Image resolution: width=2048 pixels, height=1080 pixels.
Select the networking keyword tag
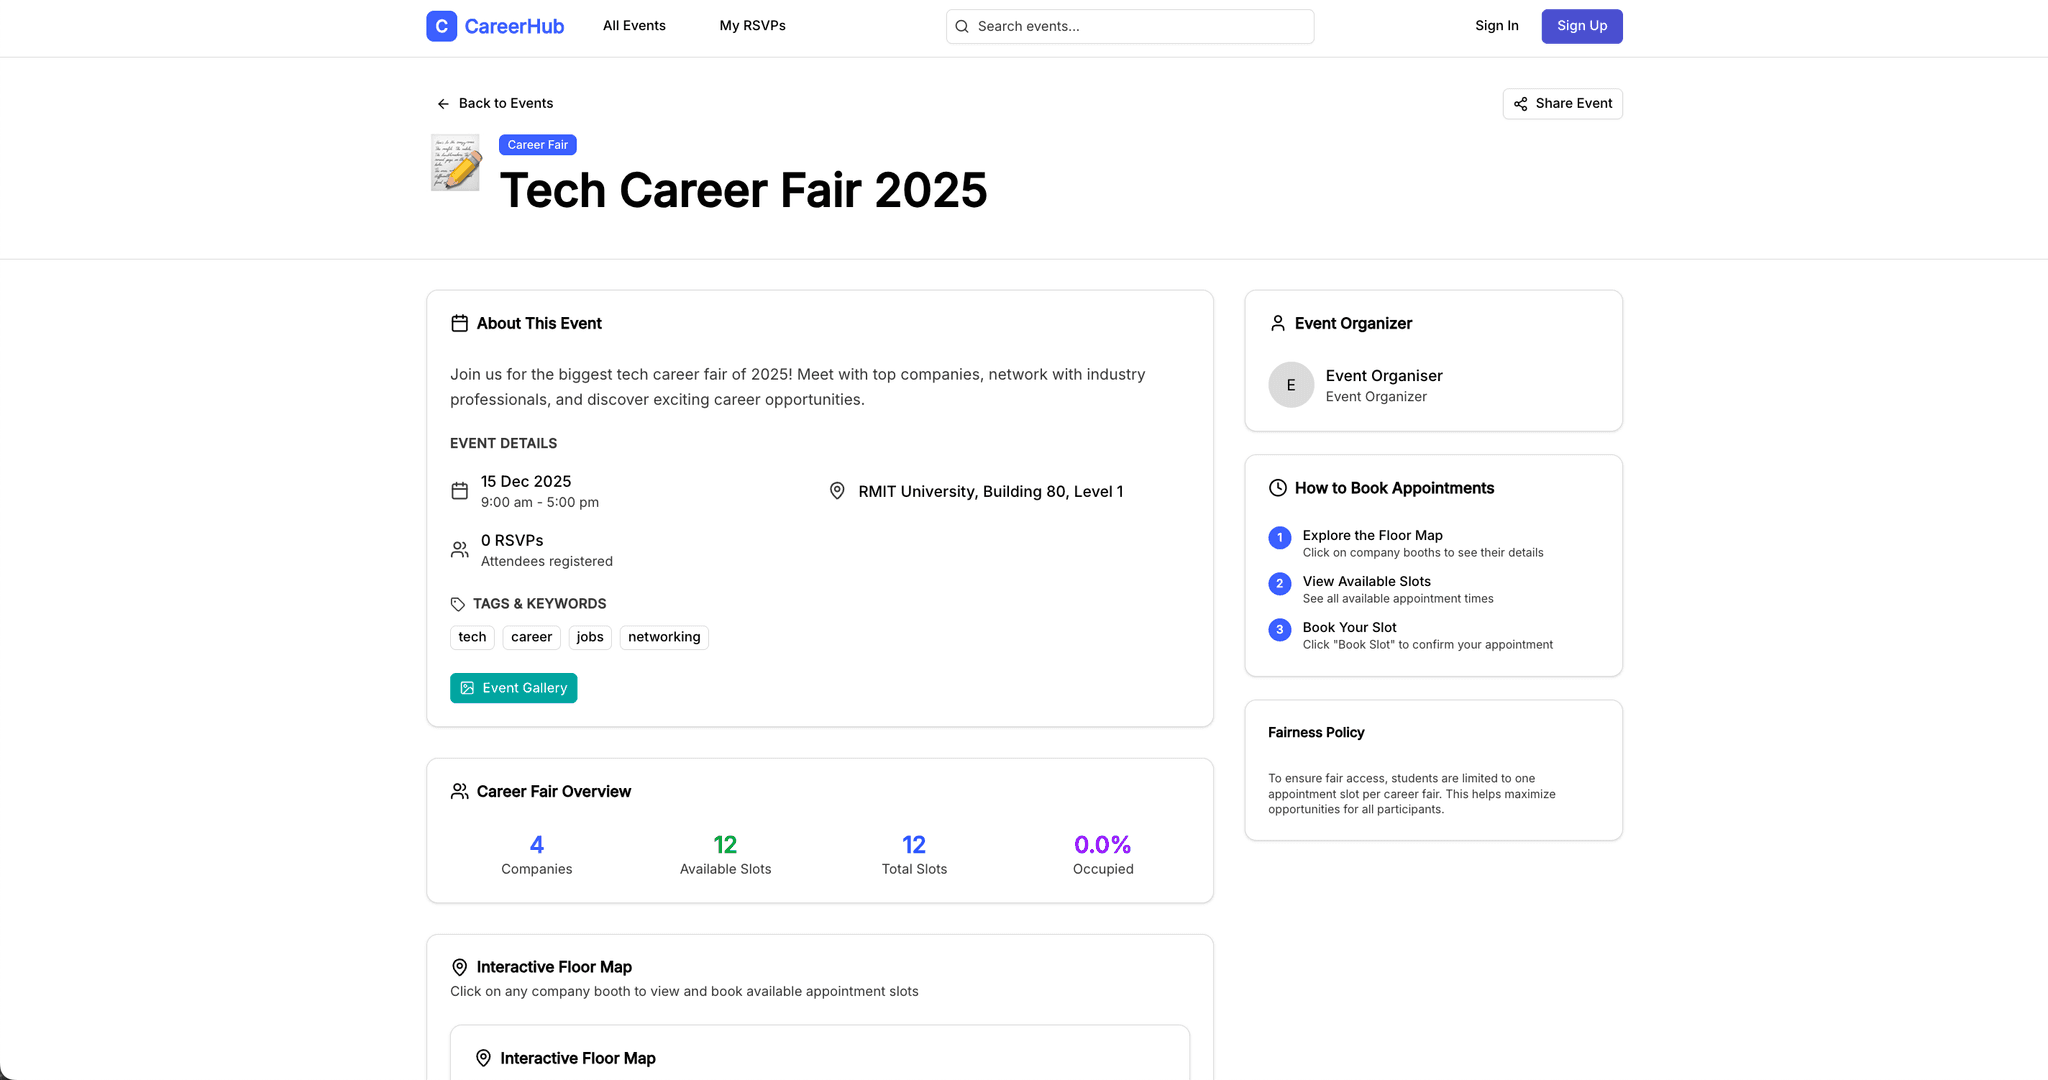tap(663, 637)
